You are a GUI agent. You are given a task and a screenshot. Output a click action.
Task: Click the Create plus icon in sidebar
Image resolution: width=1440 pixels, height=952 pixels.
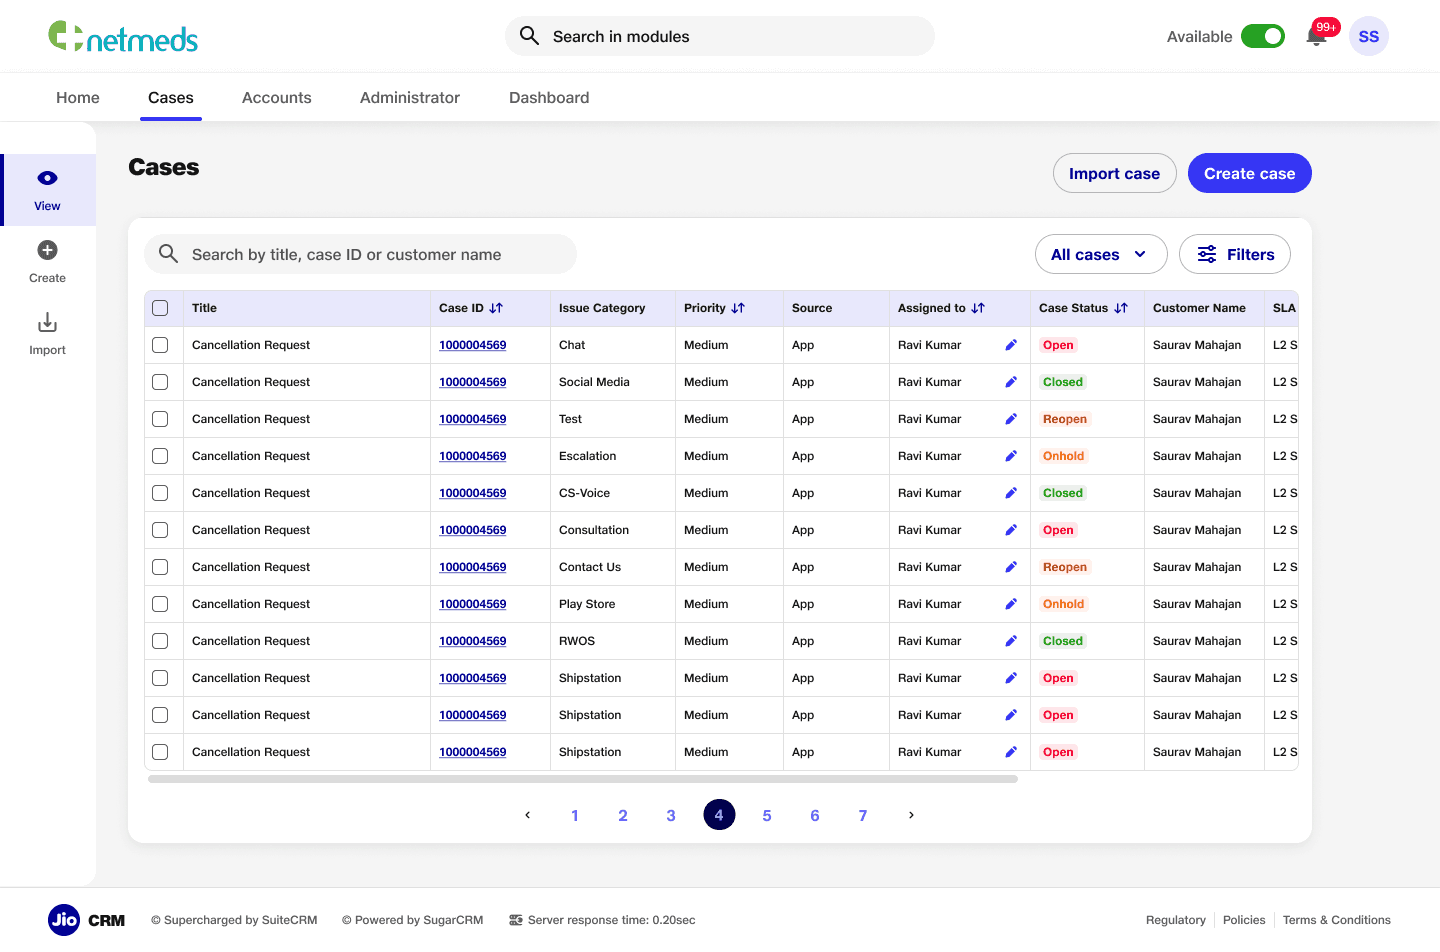[47, 250]
